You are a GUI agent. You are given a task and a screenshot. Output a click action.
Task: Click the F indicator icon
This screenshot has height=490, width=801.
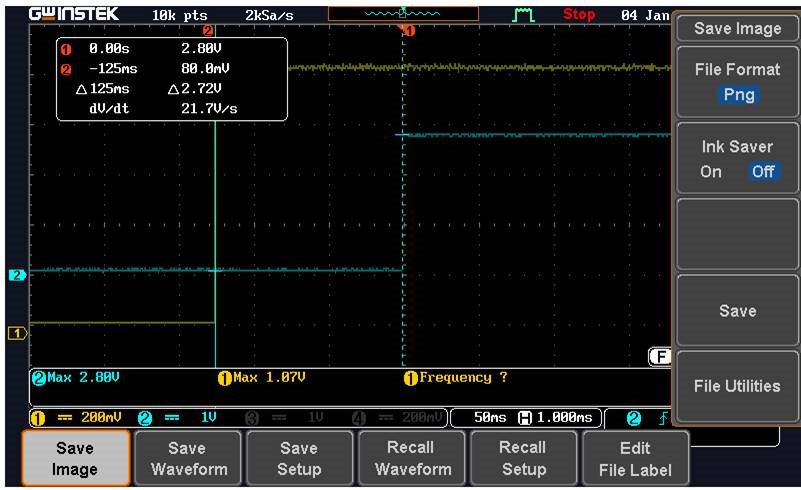coord(660,357)
